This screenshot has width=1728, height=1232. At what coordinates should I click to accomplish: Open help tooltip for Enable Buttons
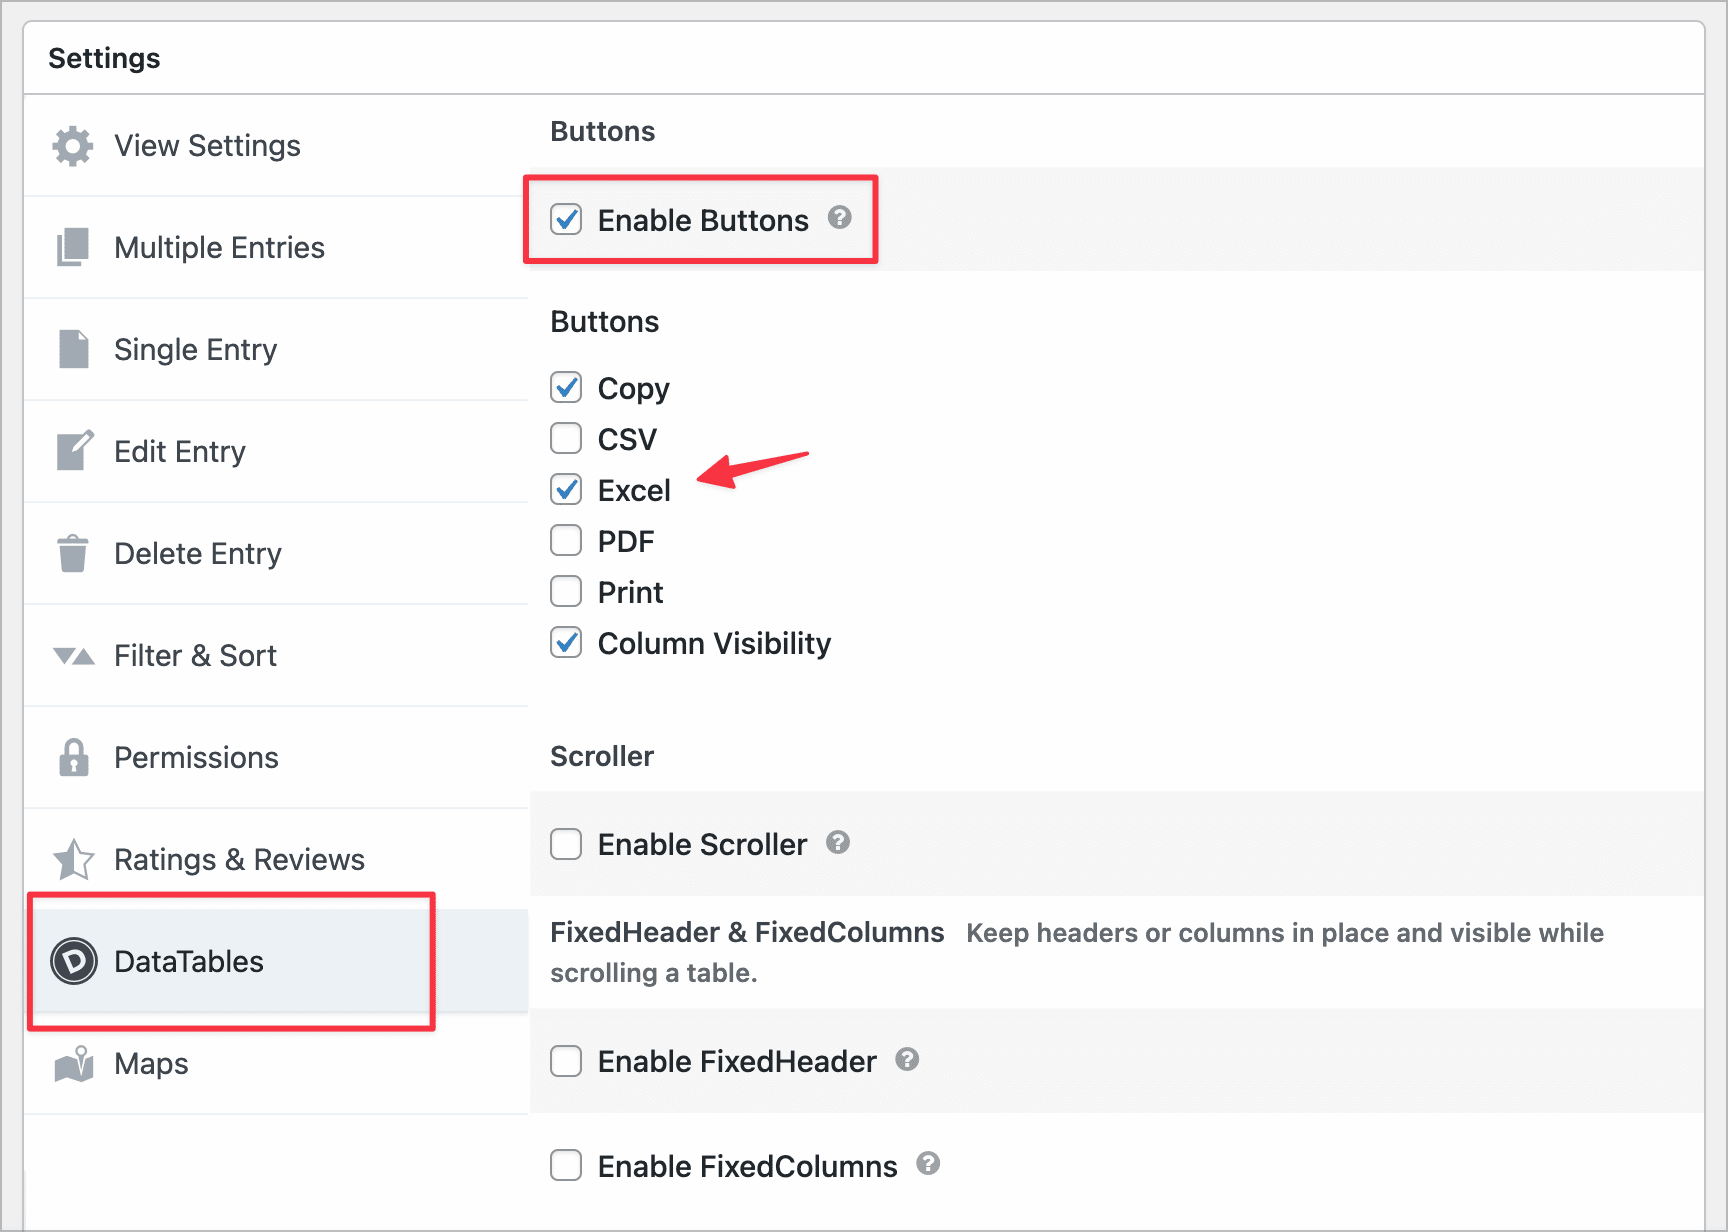(x=840, y=218)
